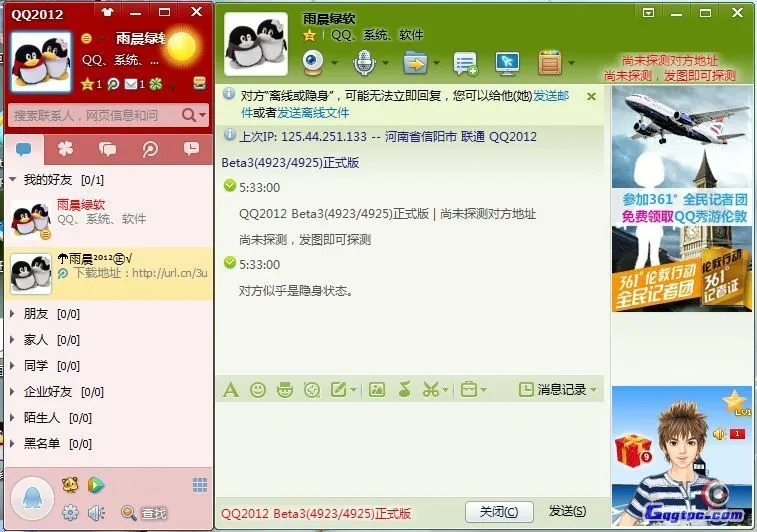Click the screenshot scissors icon
The width and height of the screenshot is (757, 532).
pyautogui.click(x=431, y=389)
